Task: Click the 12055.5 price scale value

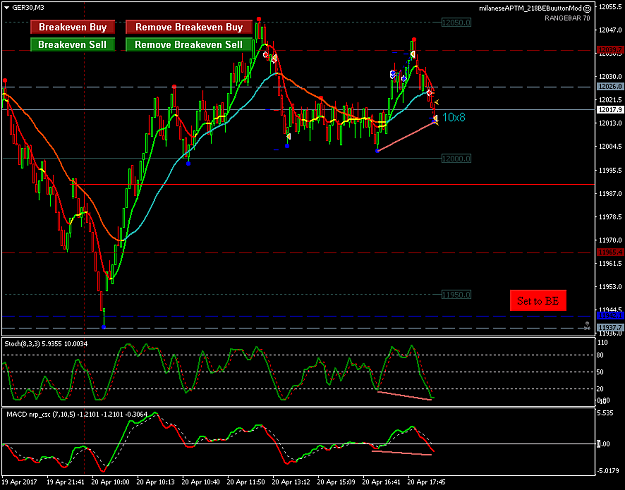Action: coord(610,6)
